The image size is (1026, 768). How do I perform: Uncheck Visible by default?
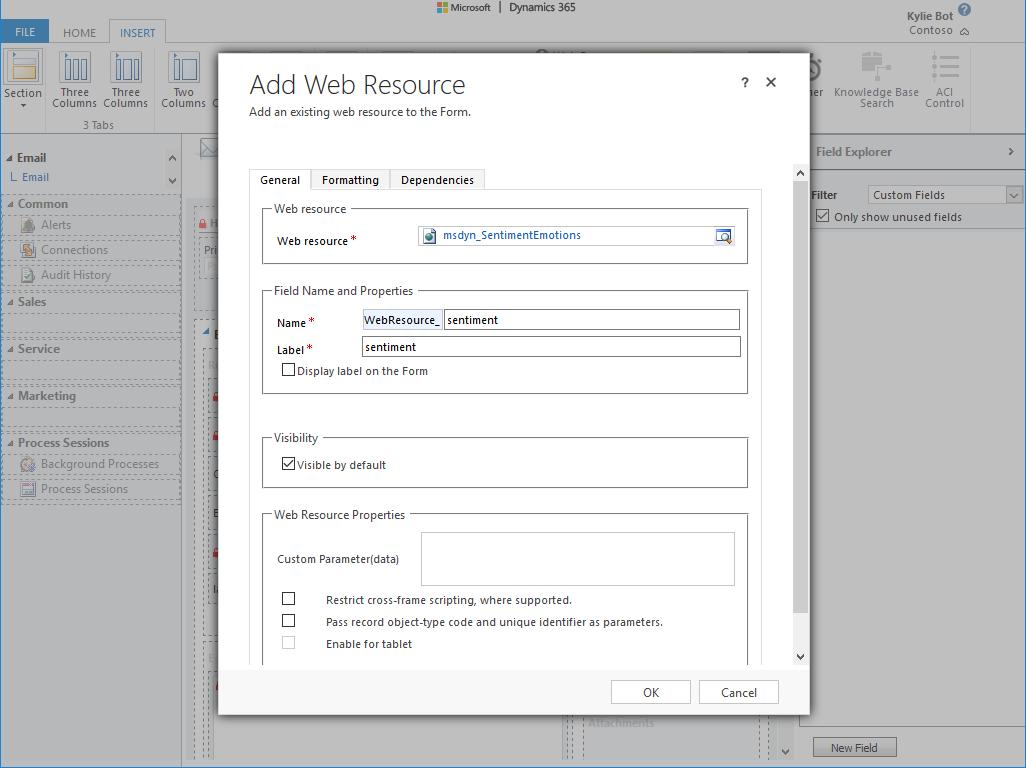(x=289, y=464)
